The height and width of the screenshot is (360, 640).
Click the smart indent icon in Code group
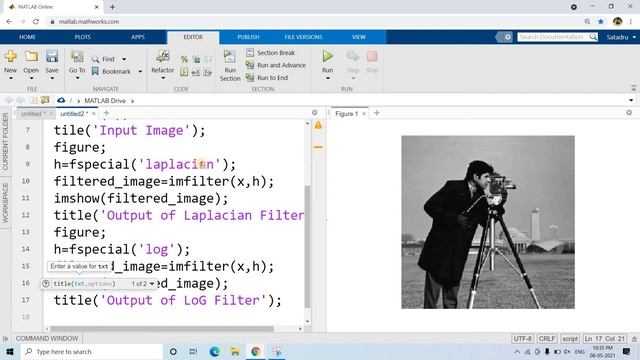tap(184, 72)
